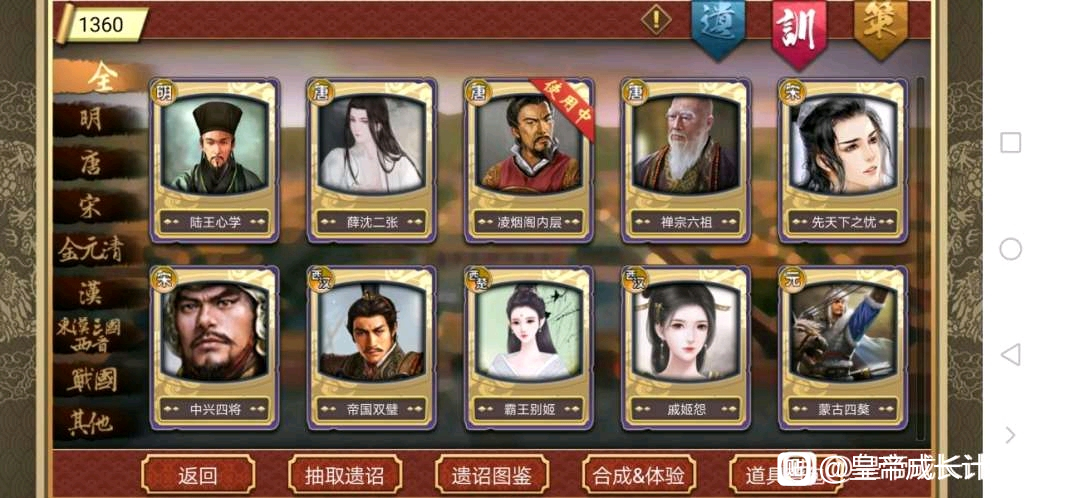Select the 全 category tab
1080x498 pixels.
(101, 77)
